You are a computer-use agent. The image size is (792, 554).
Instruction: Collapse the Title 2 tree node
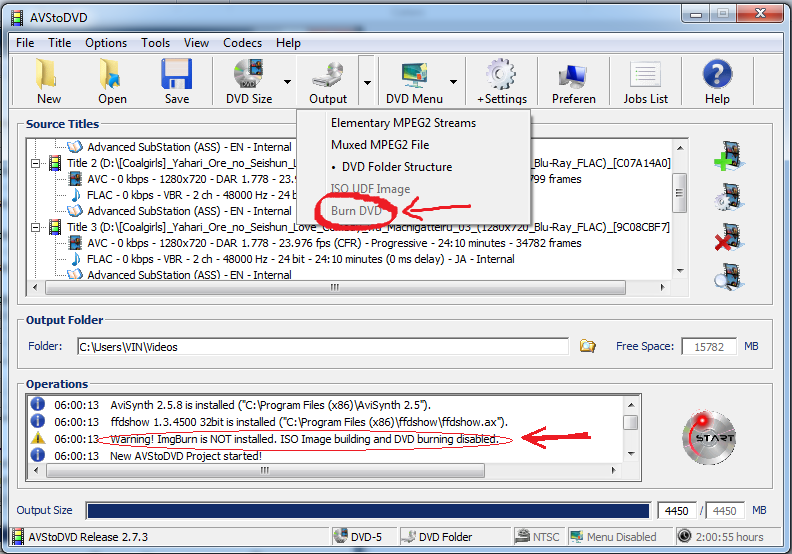(36, 164)
